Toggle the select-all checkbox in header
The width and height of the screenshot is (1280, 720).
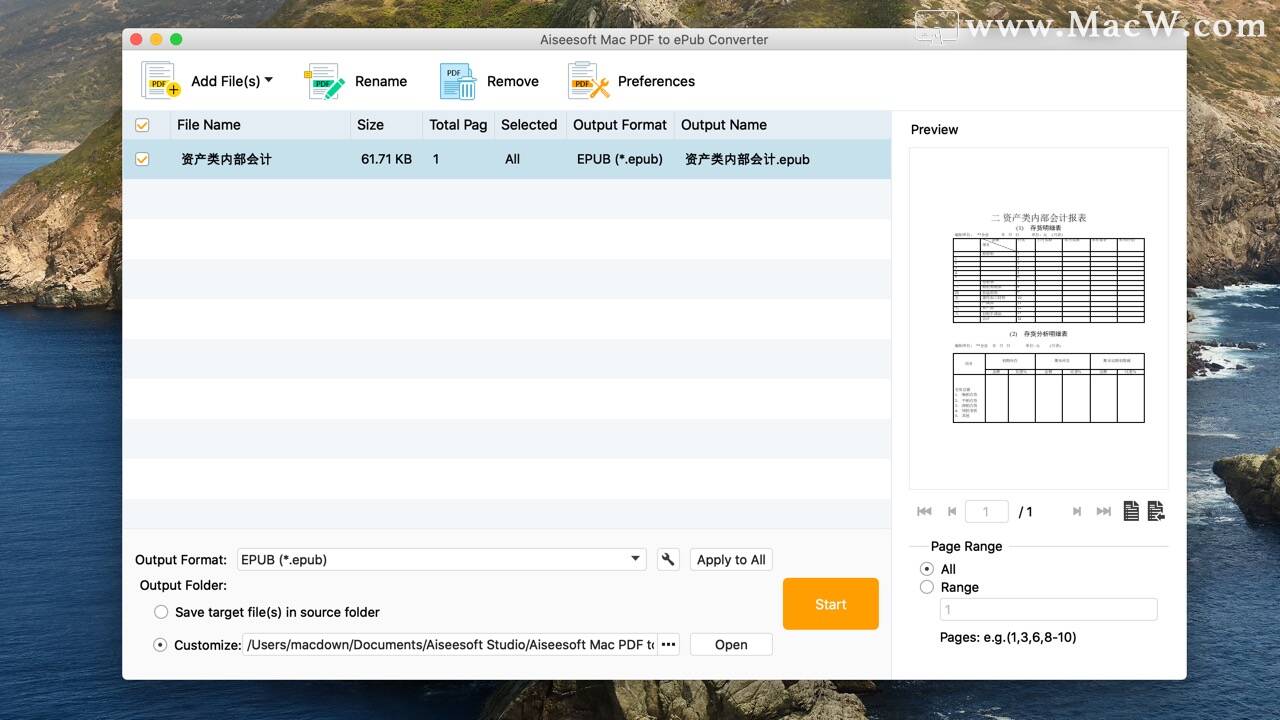tap(142, 125)
